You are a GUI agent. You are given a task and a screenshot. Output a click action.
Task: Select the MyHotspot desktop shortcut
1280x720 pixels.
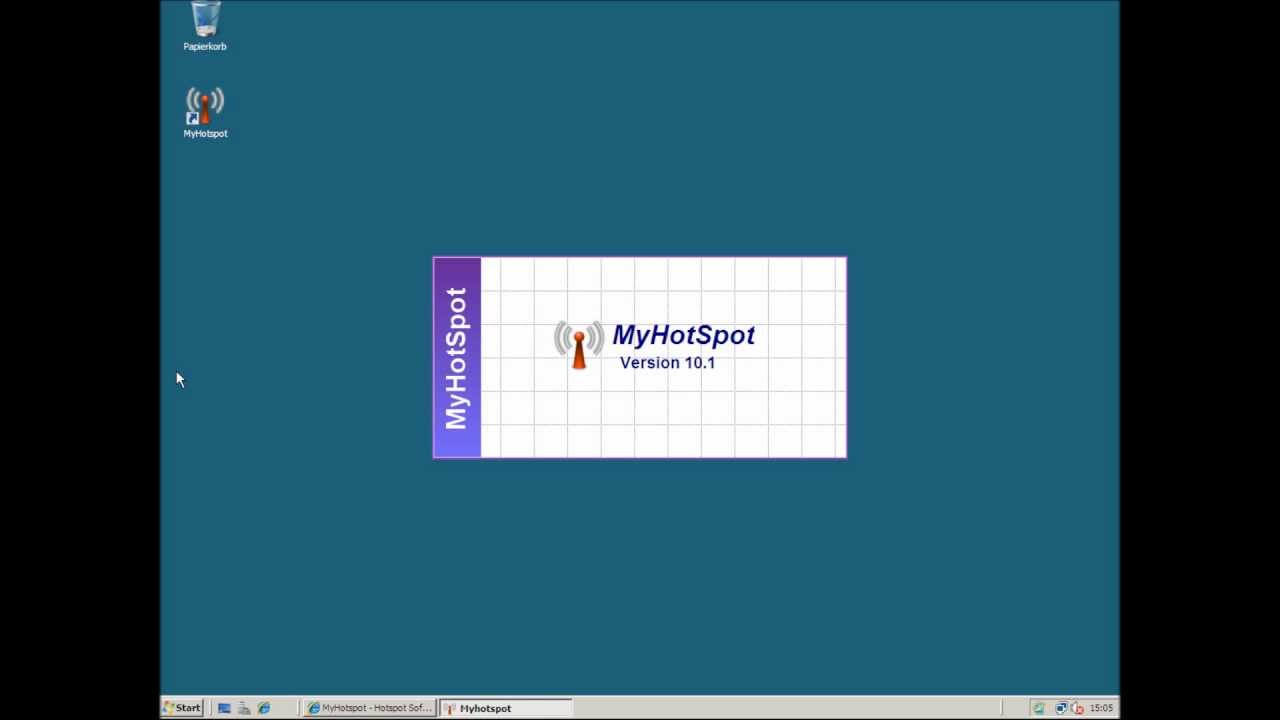[x=205, y=112]
